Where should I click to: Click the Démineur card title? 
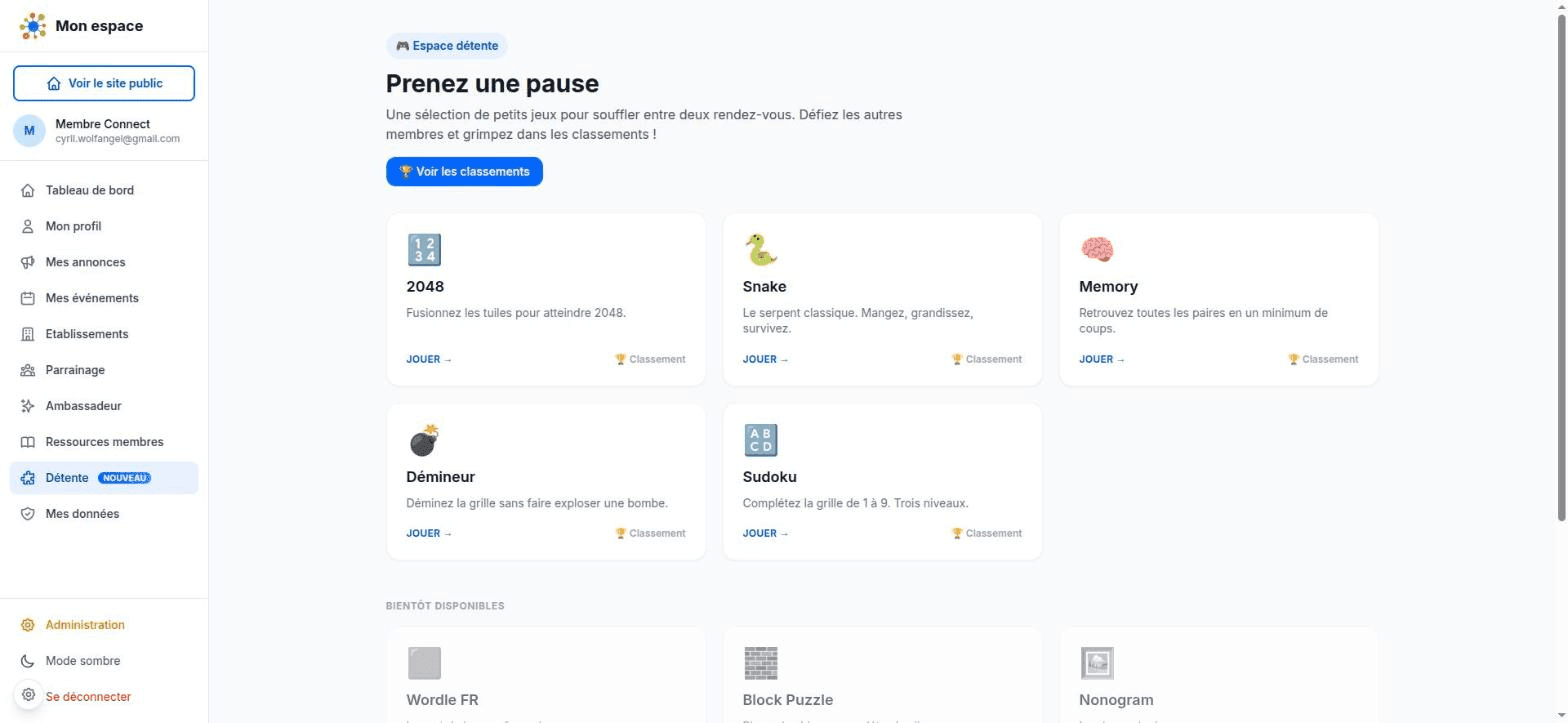(441, 477)
